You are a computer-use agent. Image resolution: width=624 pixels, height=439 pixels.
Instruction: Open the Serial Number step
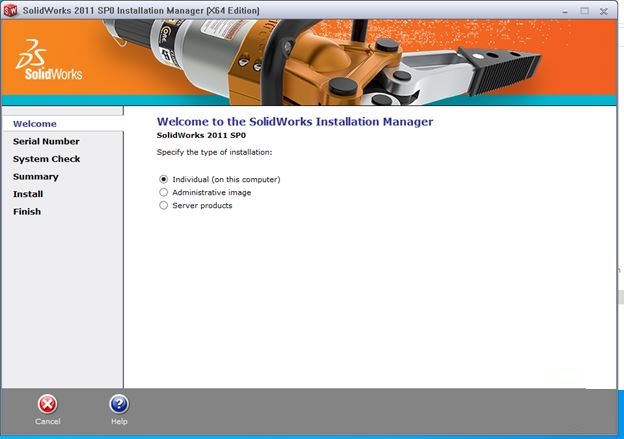tap(46, 141)
